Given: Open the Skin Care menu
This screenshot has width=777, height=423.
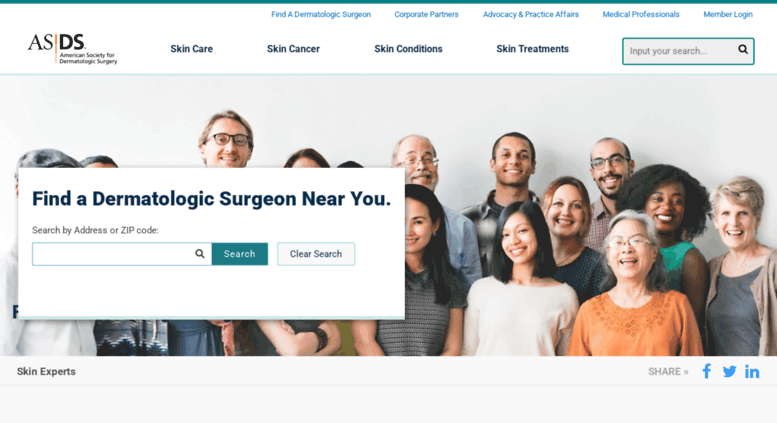Looking at the screenshot, I should [x=191, y=49].
